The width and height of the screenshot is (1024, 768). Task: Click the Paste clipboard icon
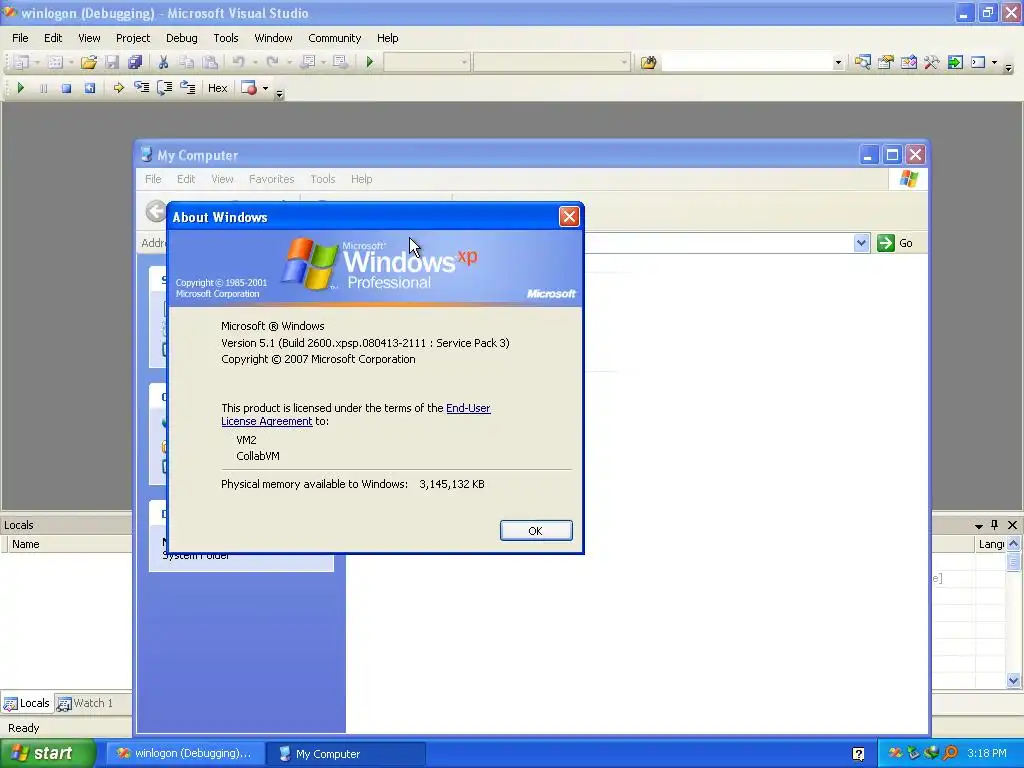(210, 62)
